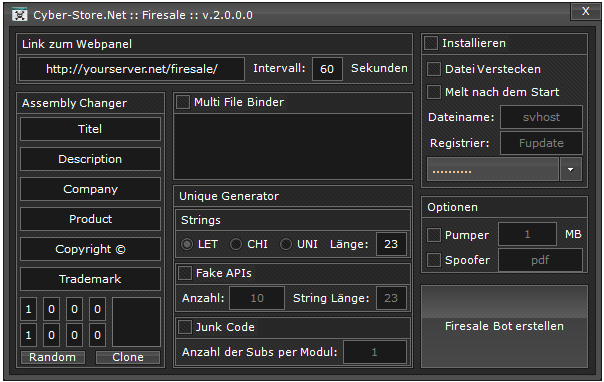Toggle Melt nach dem Start option
This screenshot has width=604, height=382.
click(434, 92)
